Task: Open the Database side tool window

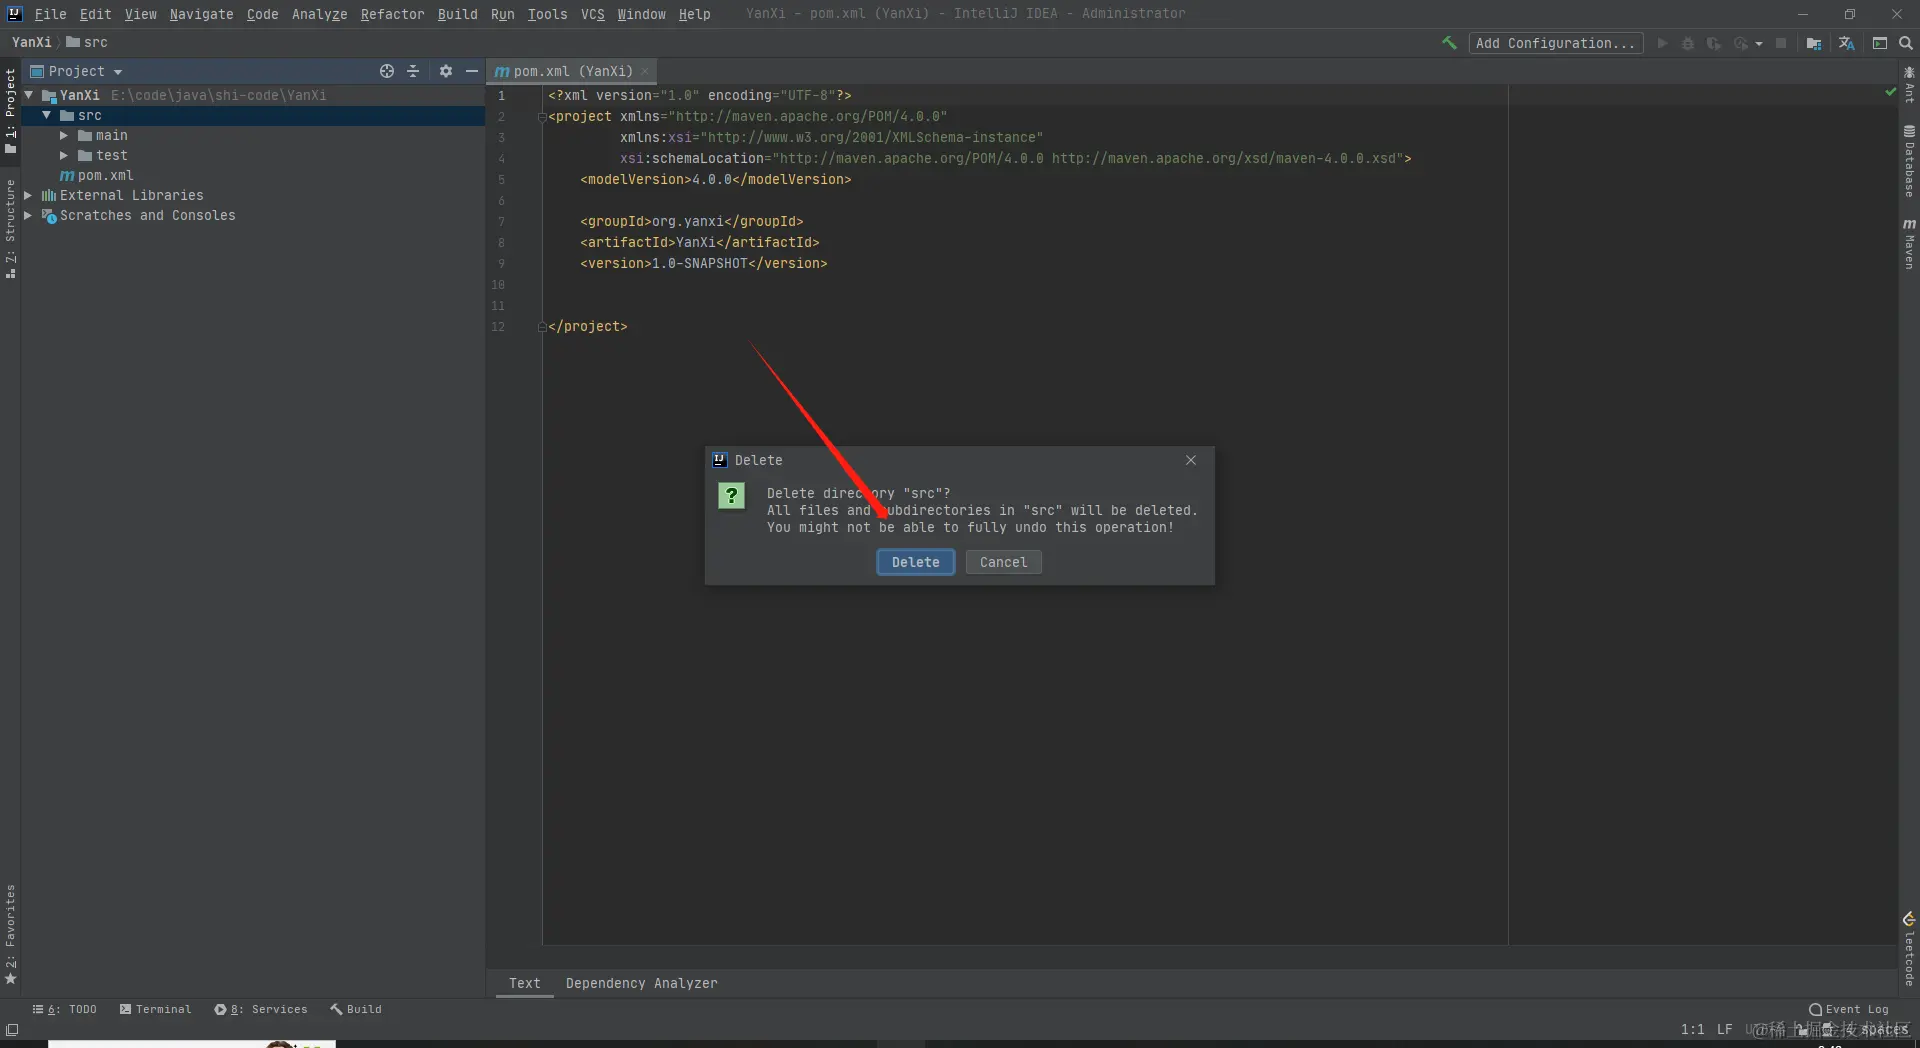Action: (x=1909, y=161)
